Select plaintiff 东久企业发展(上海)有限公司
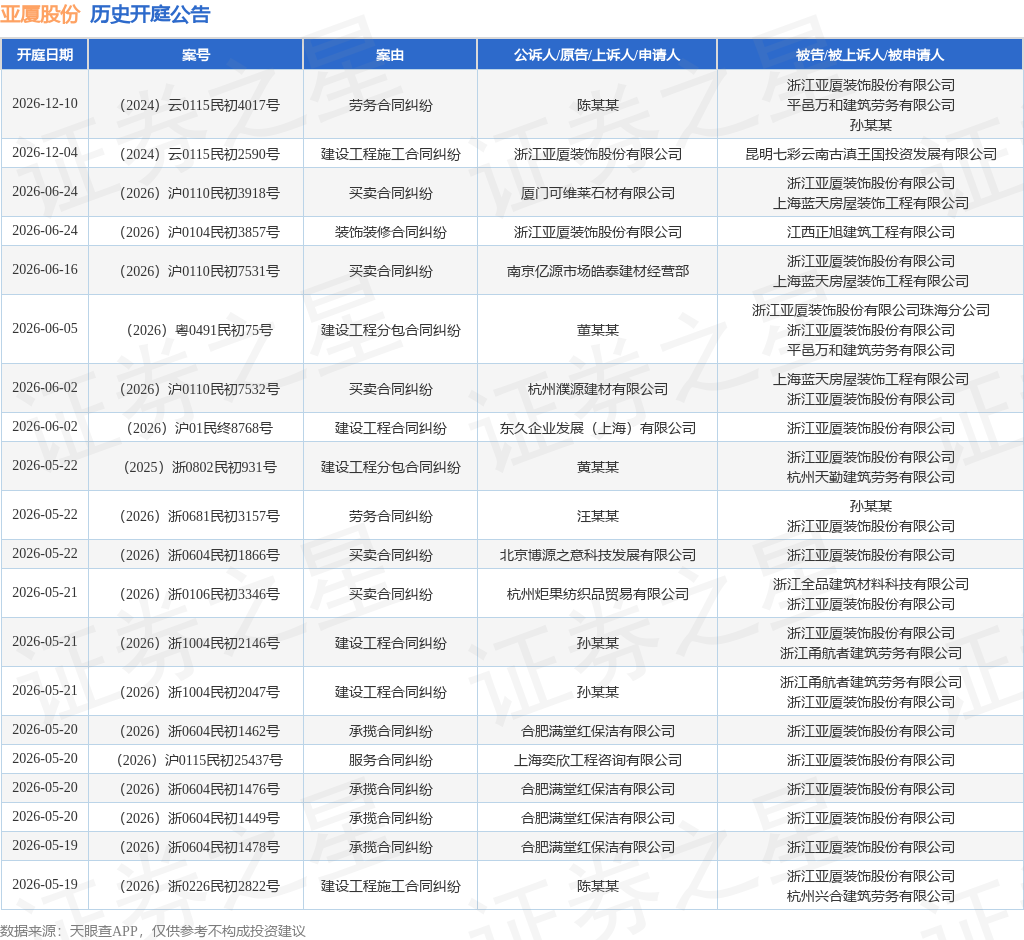Viewport: 1024px width, 940px height. click(x=598, y=429)
